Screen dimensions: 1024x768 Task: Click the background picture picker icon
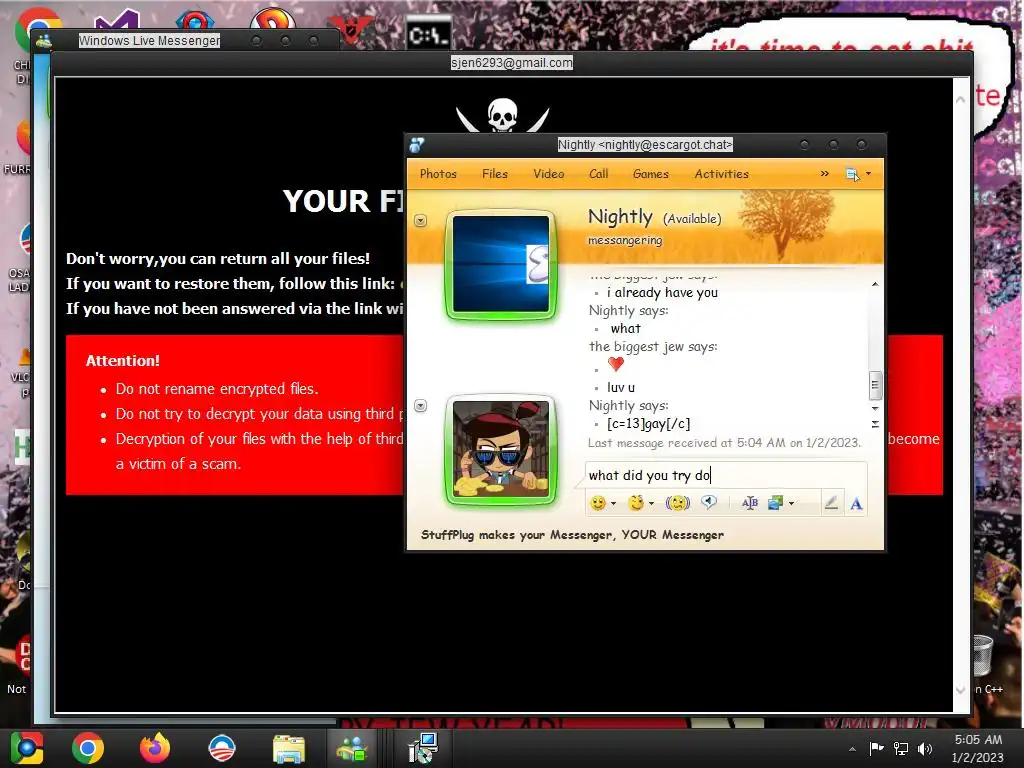pos(775,503)
